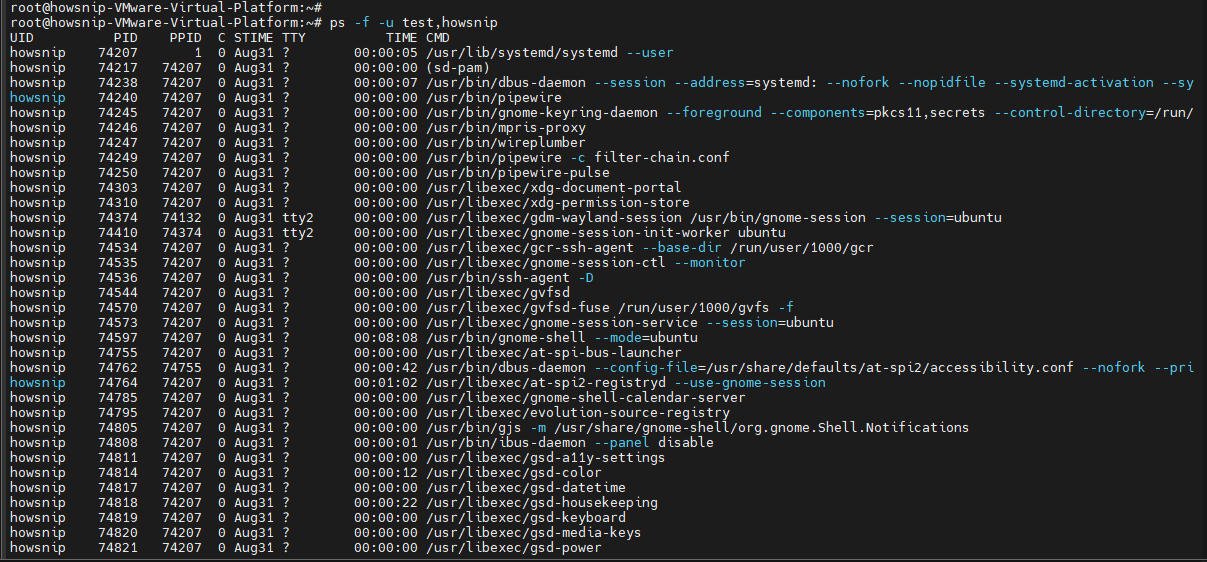
Task: Click the xdg-permission-store command path
Action: (x=558, y=203)
